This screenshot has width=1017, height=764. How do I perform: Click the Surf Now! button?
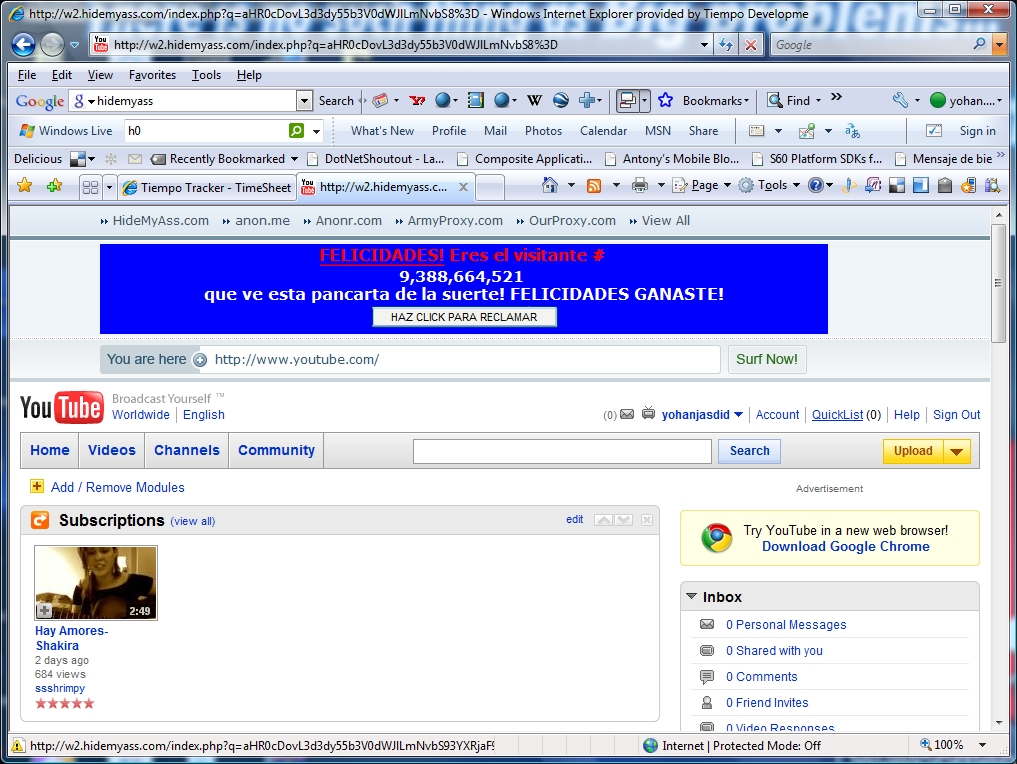click(x=767, y=359)
